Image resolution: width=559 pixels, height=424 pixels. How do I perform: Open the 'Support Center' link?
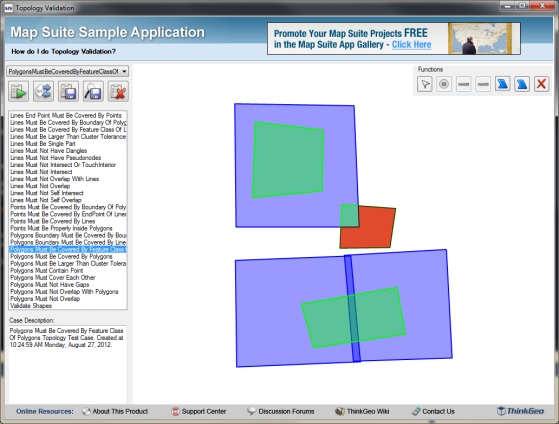point(199,412)
